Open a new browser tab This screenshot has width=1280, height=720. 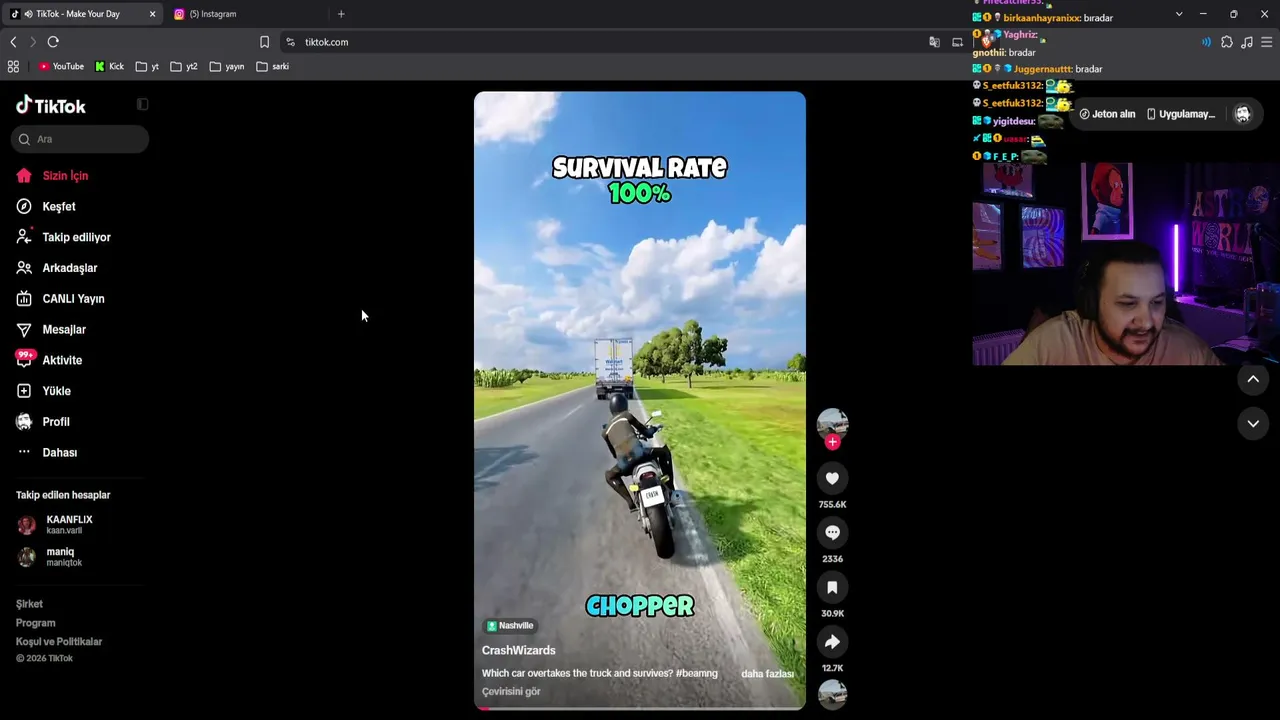pyautogui.click(x=341, y=14)
